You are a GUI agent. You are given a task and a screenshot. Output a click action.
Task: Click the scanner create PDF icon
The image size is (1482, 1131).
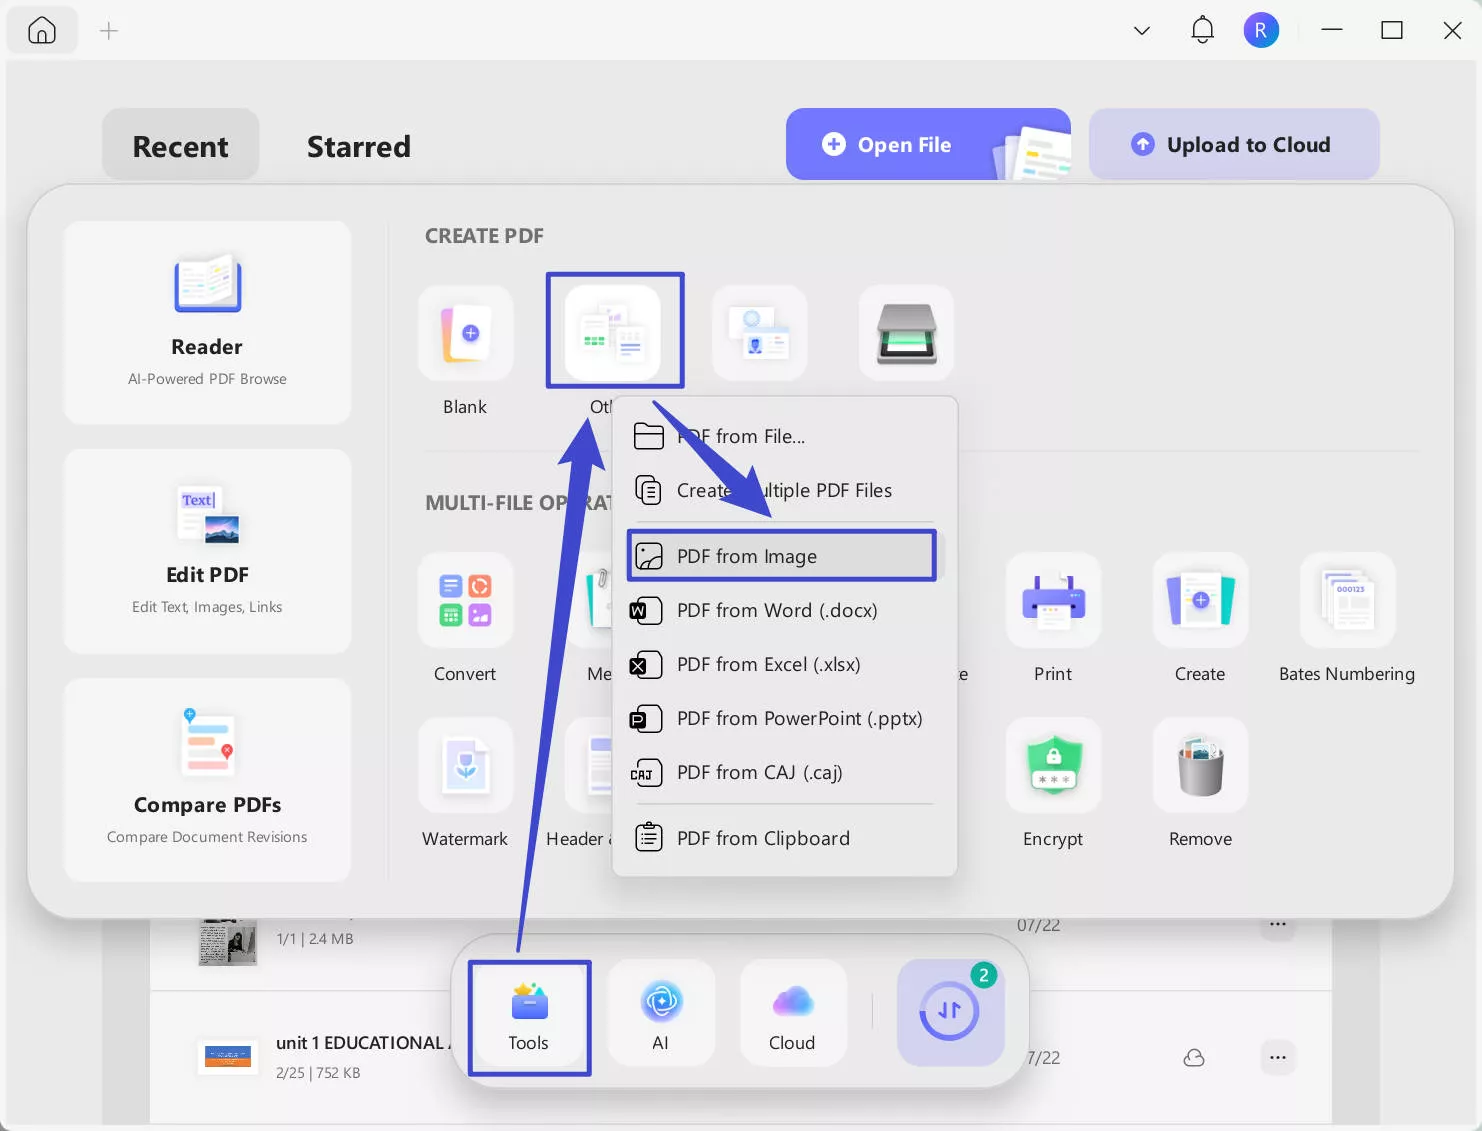tap(906, 333)
